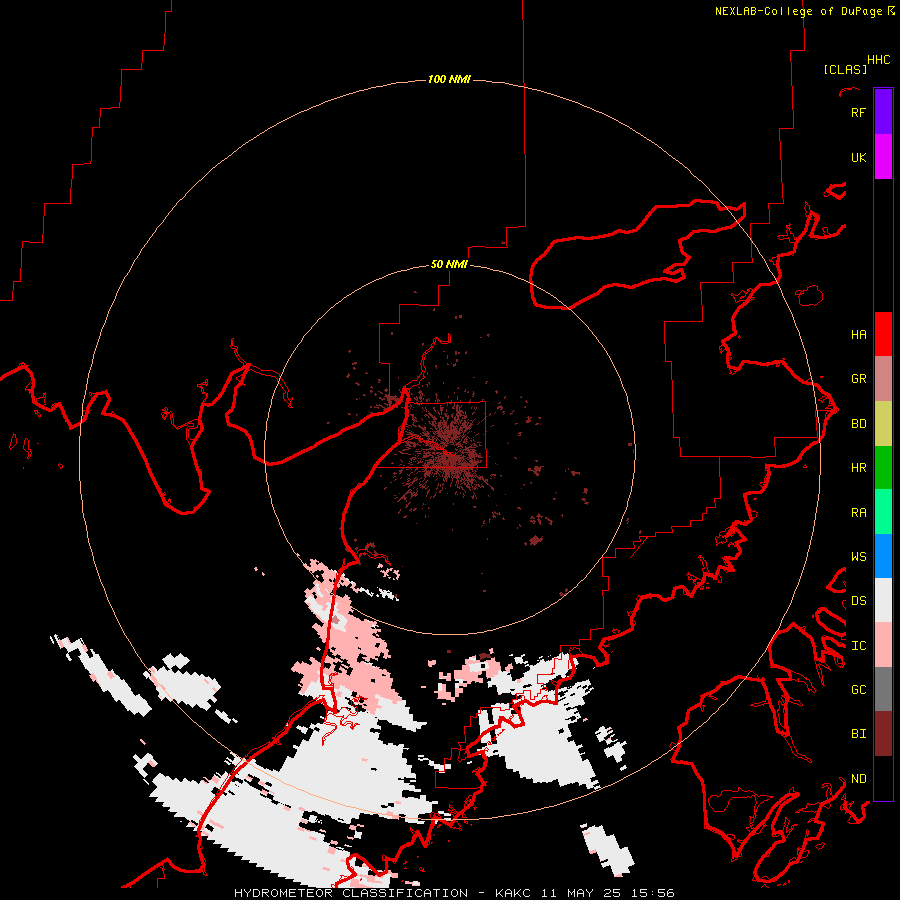The width and height of the screenshot is (900, 900).
Task: Select the GC gray legend swatch
Action: pyautogui.click(x=883, y=689)
